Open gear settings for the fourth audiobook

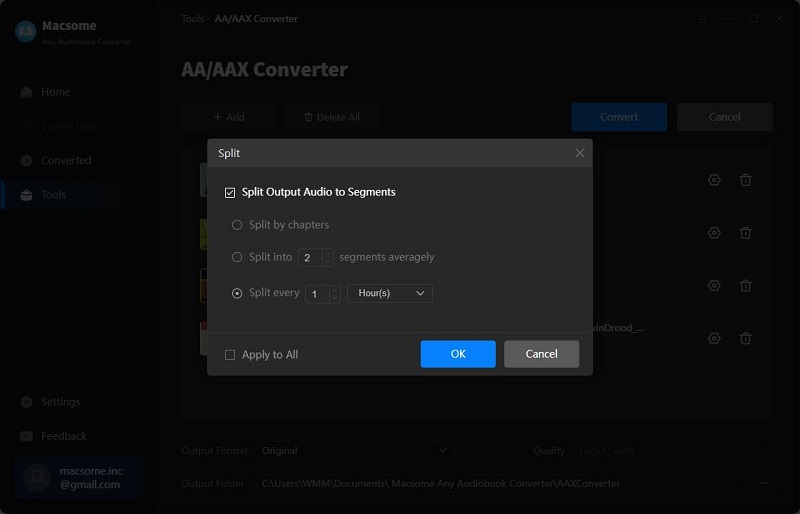coord(714,338)
